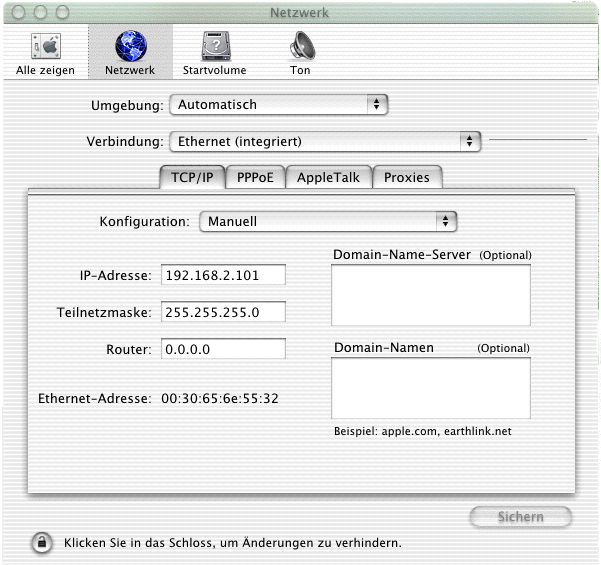
Task: Click the Router field with 0.0.0.0
Action: (x=223, y=349)
